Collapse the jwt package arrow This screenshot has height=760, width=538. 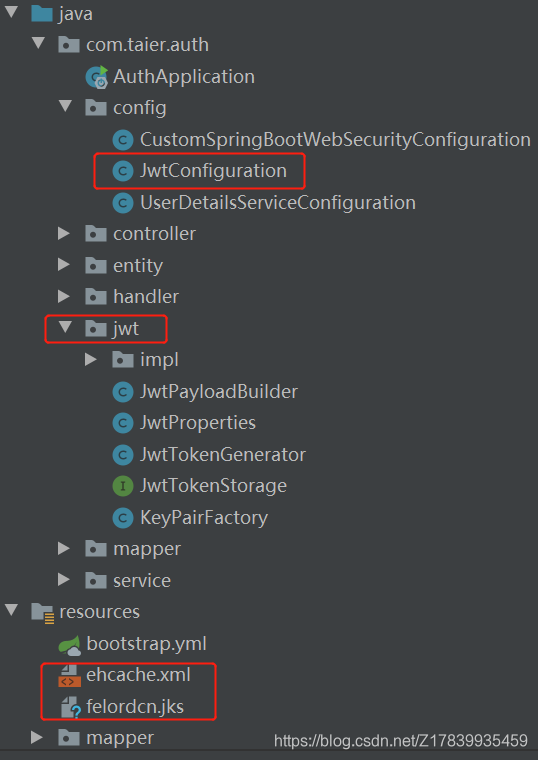click(64, 327)
